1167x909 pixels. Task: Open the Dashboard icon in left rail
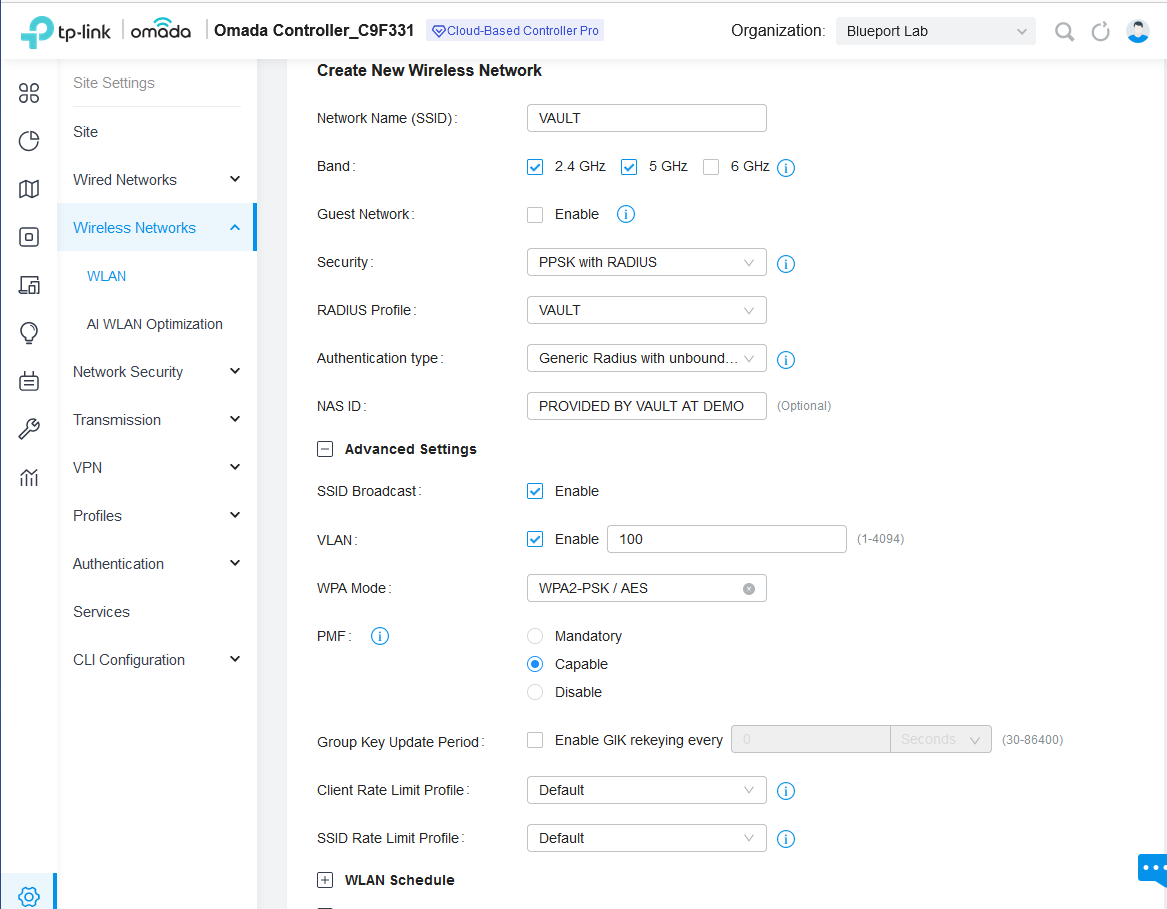(29, 94)
